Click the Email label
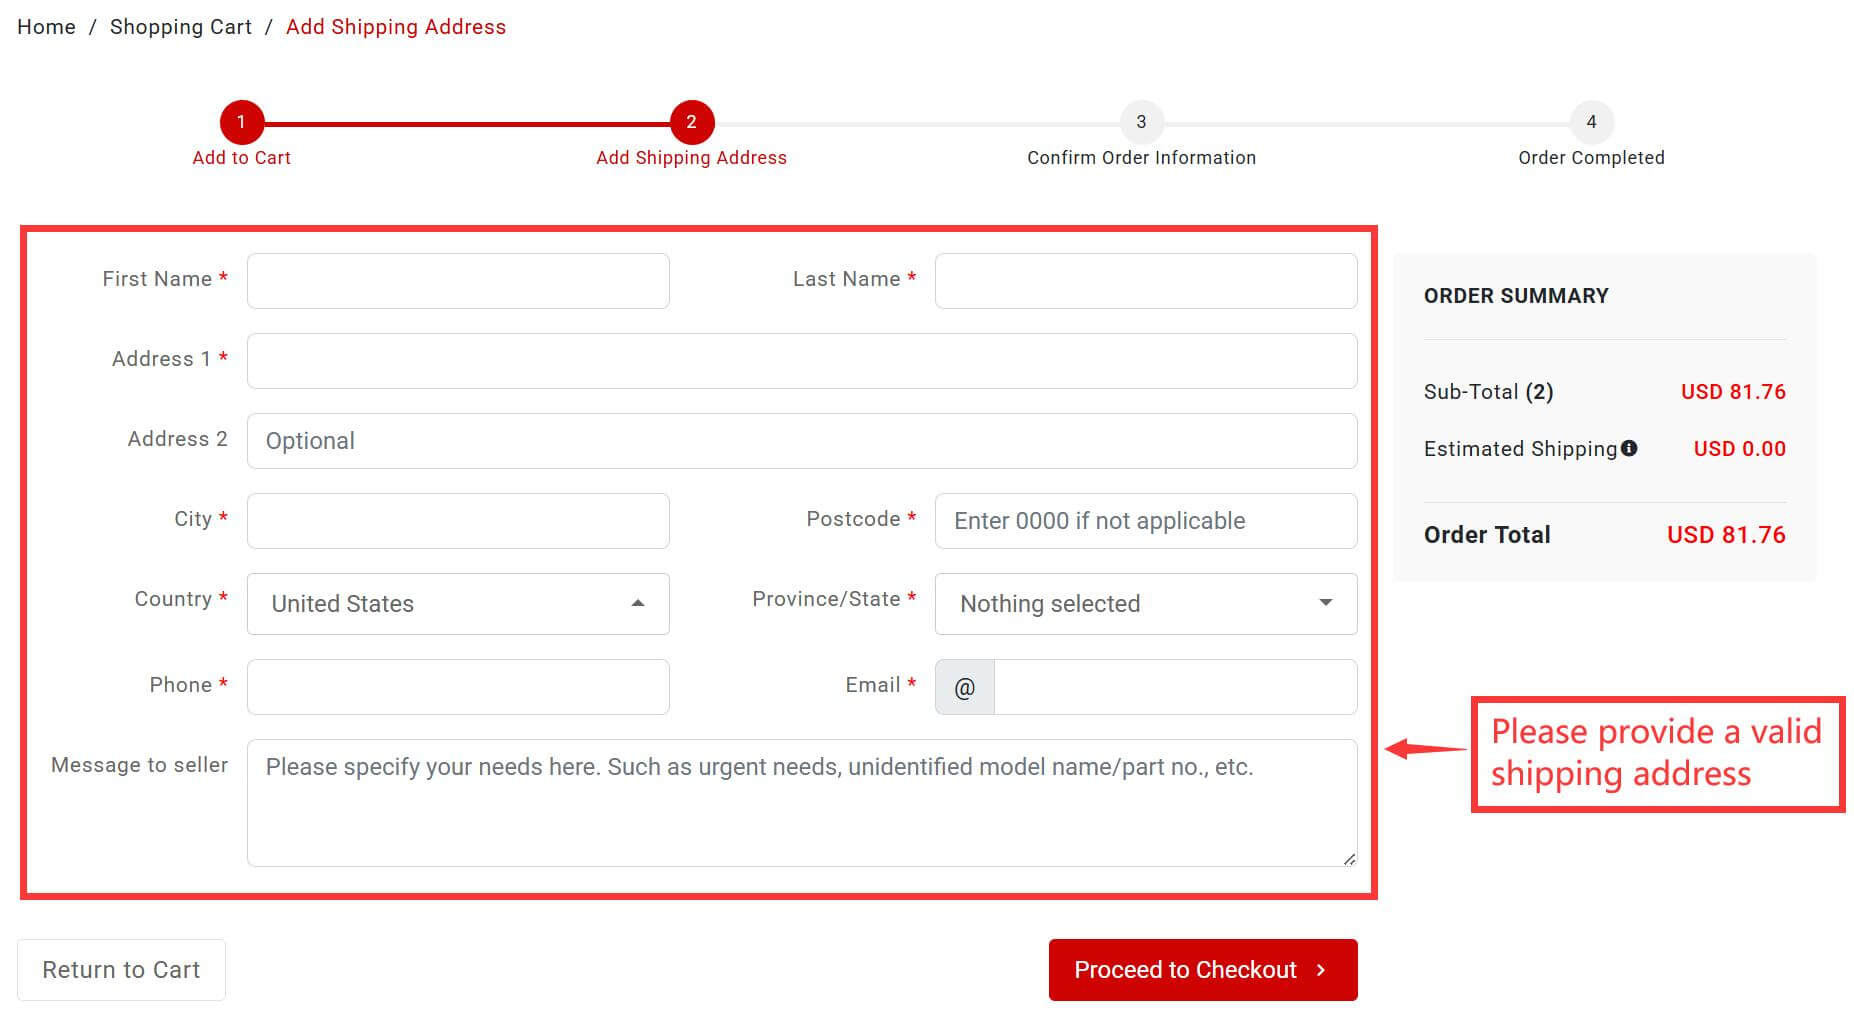 [x=873, y=685]
